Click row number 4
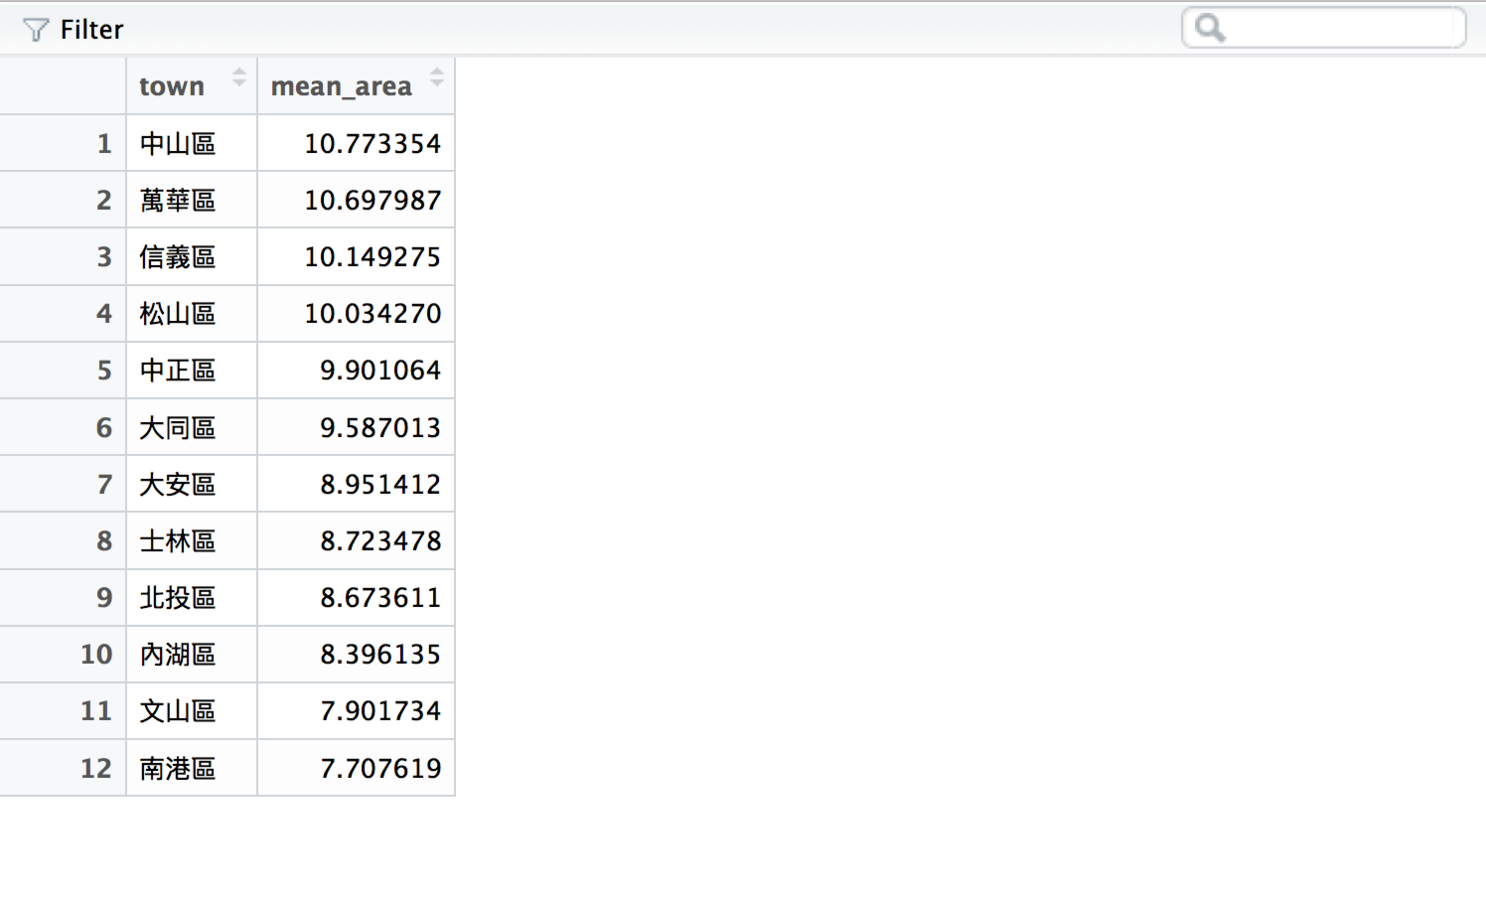 (x=104, y=314)
